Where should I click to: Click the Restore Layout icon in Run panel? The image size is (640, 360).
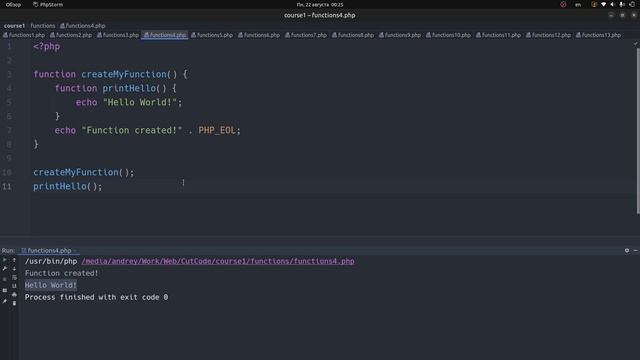click(x=4, y=291)
